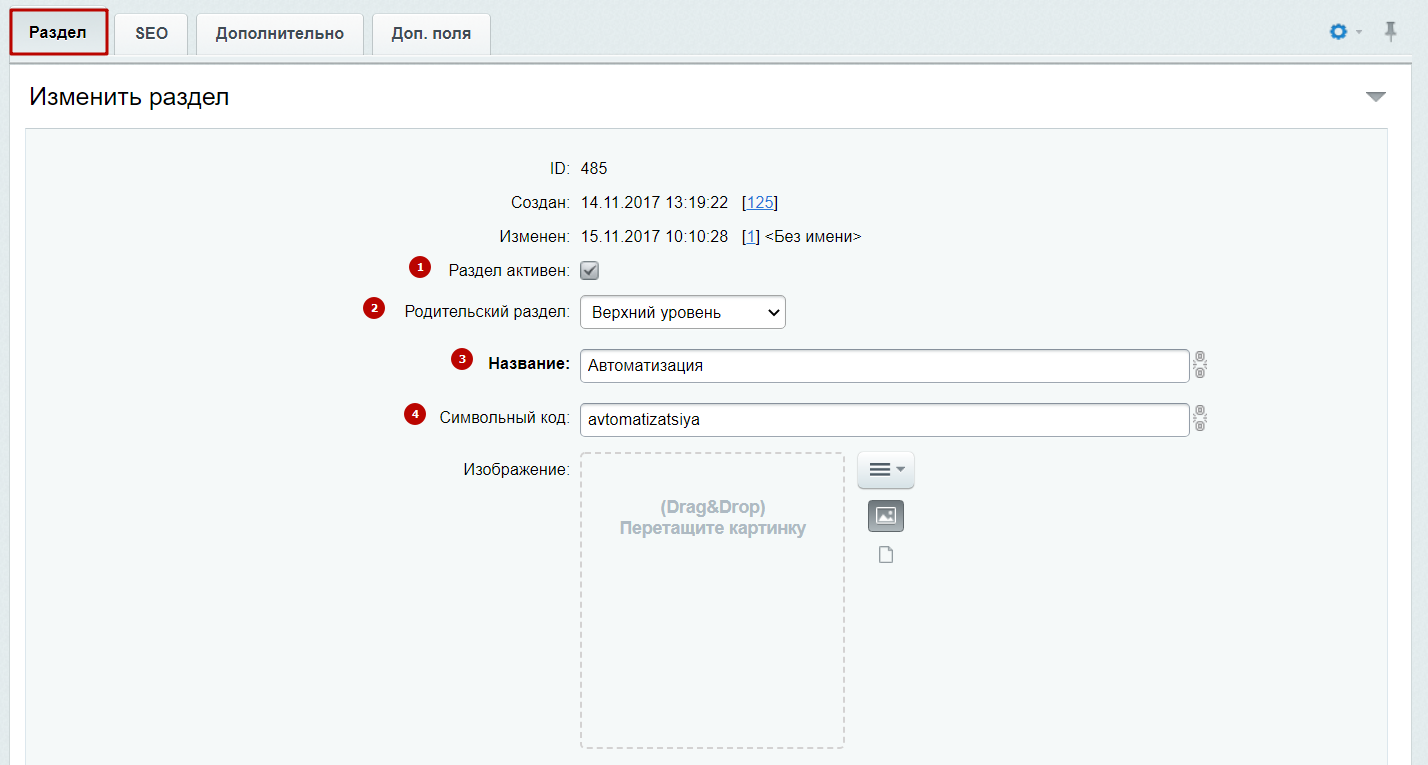The width and height of the screenshot is (1428, 765).
Task: Select the creation date '14.11.2017 13:19:22'
Action: pyautogui.click(x=654, y=203)
